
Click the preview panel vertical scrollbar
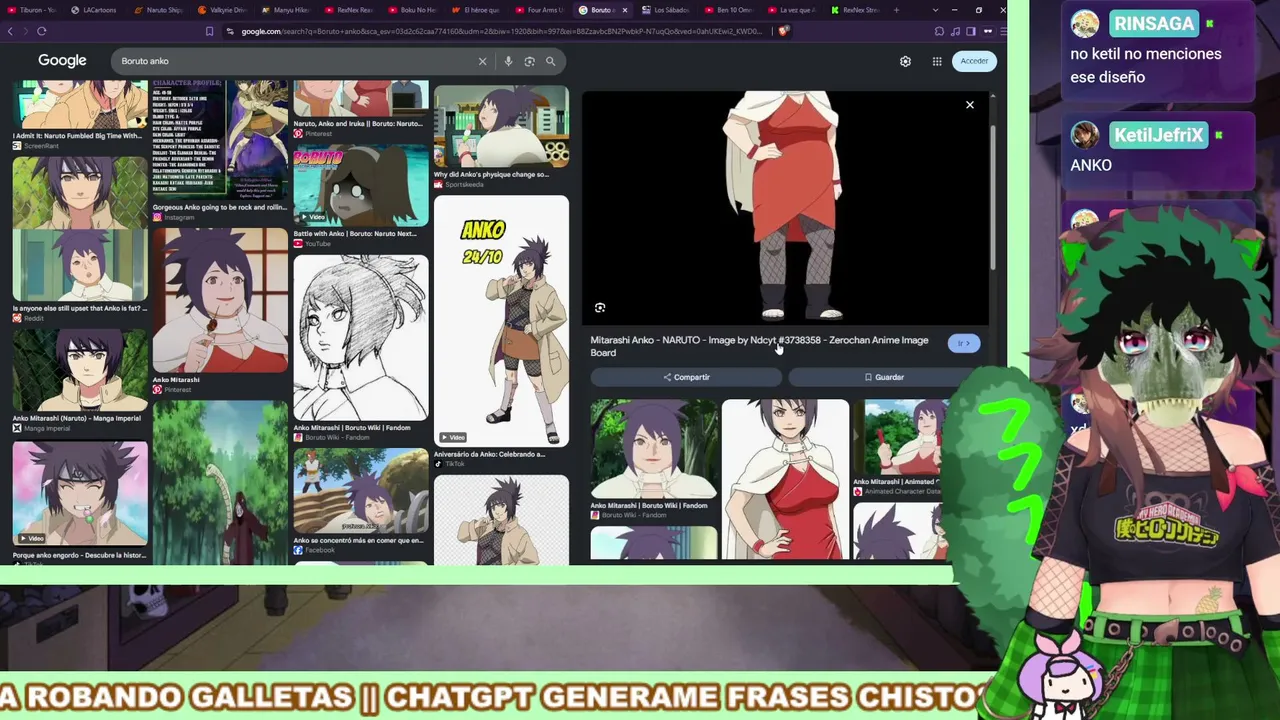coord(993,198)
